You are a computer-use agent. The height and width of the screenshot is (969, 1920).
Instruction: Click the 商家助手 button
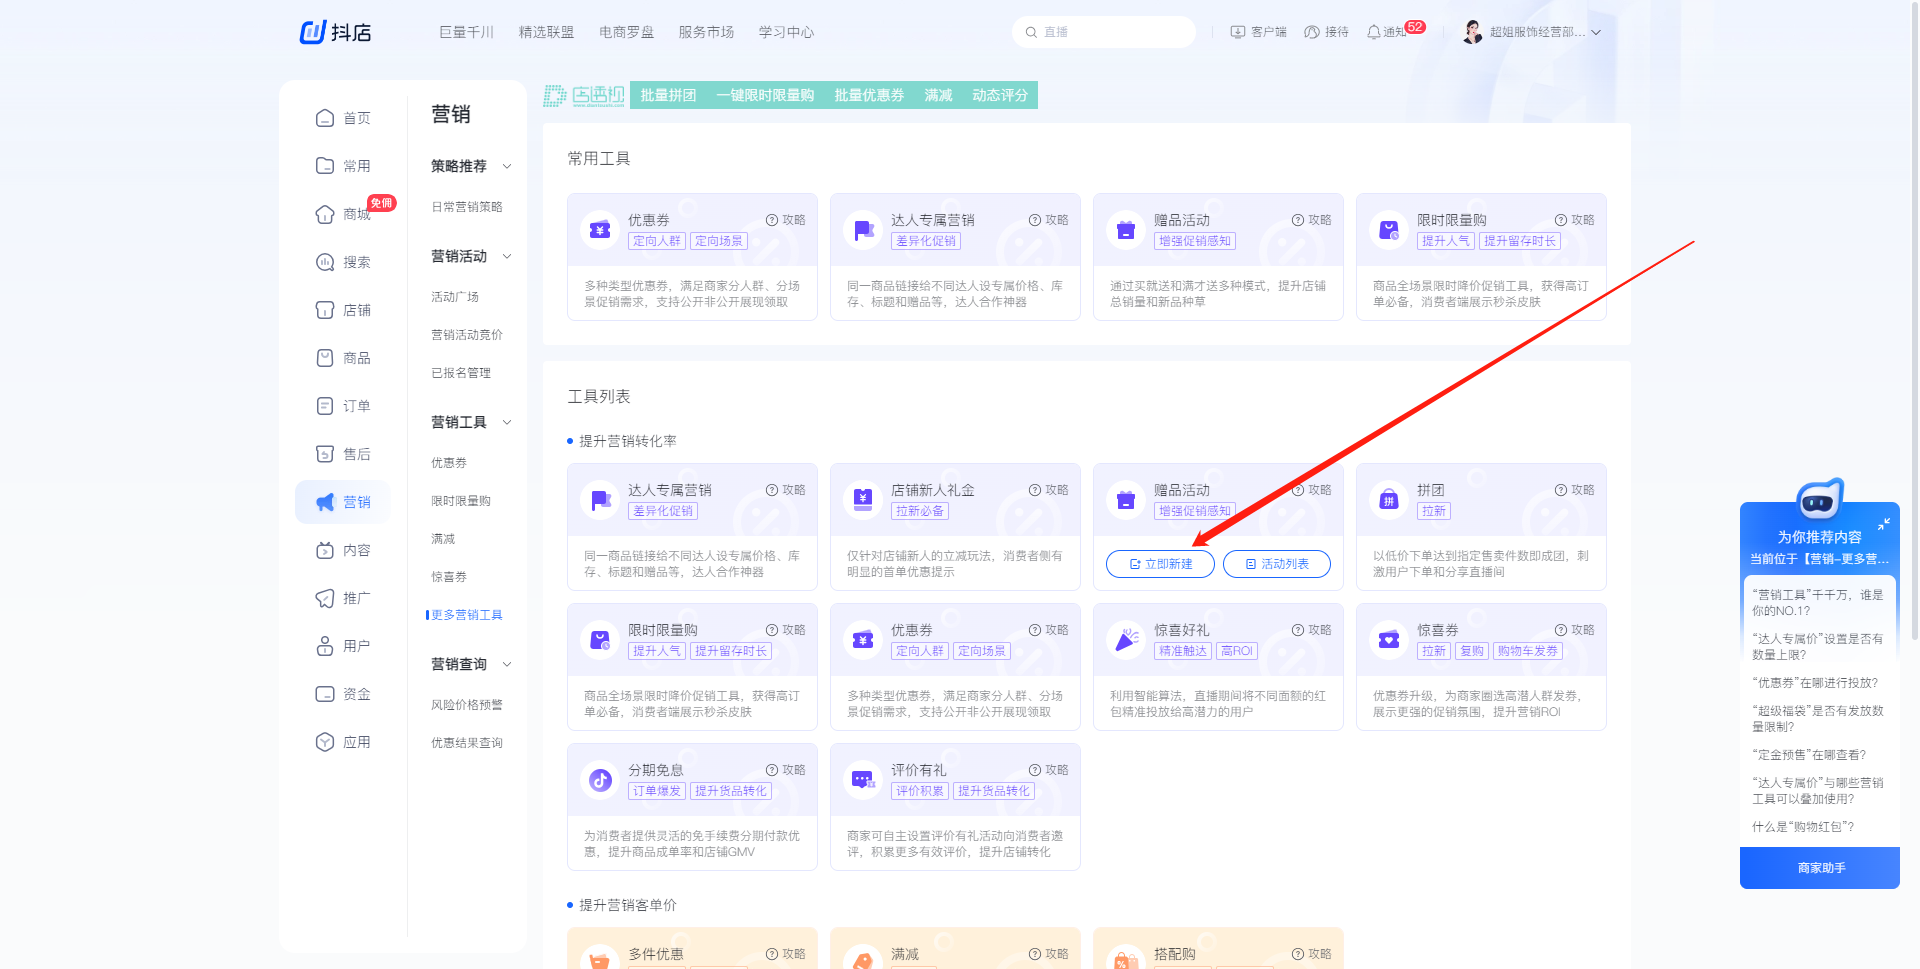point(1820,868)
